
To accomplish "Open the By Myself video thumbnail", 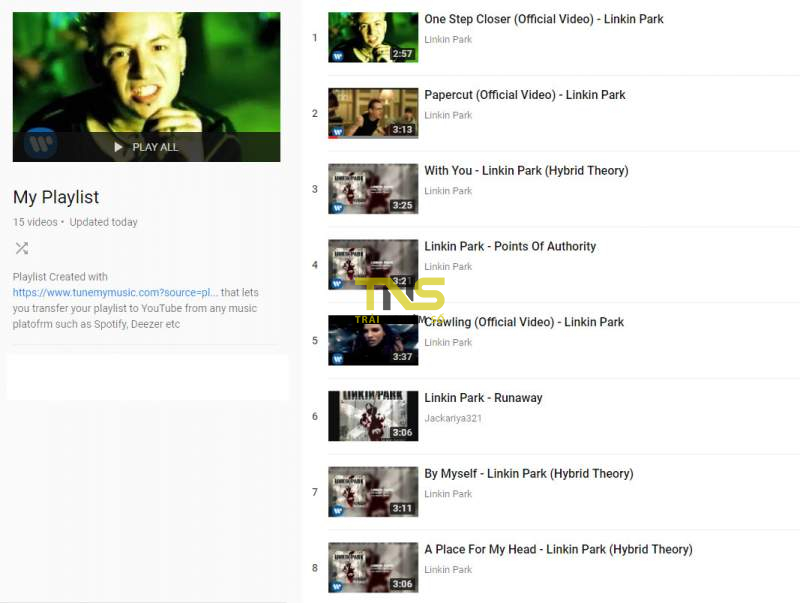I will [x=373, y=492].
